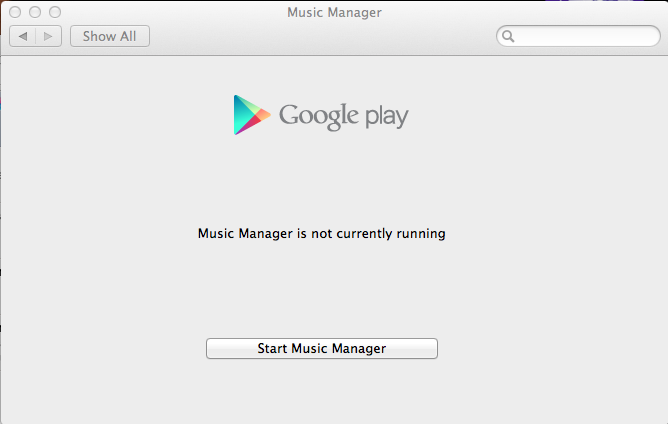Select the 'Music Manager is not currently running' text
668x424 pixels.
coord(322,234)
